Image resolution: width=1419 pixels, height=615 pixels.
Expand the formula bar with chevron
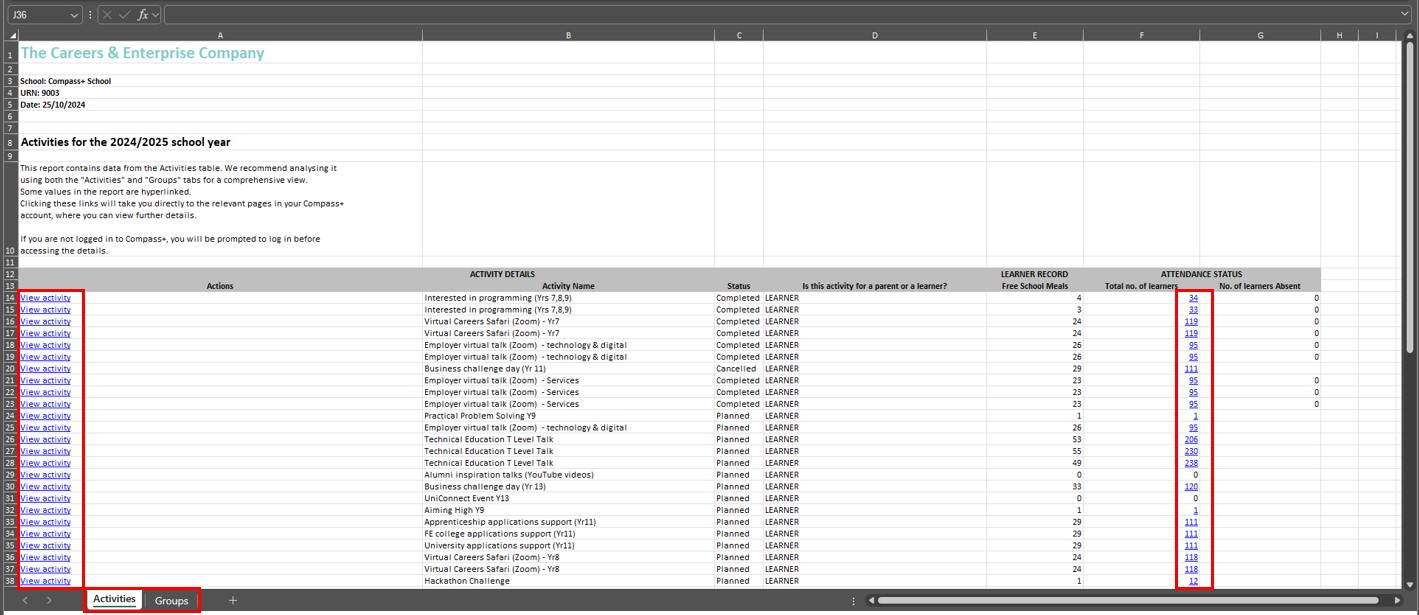(x=1405, y=15)
